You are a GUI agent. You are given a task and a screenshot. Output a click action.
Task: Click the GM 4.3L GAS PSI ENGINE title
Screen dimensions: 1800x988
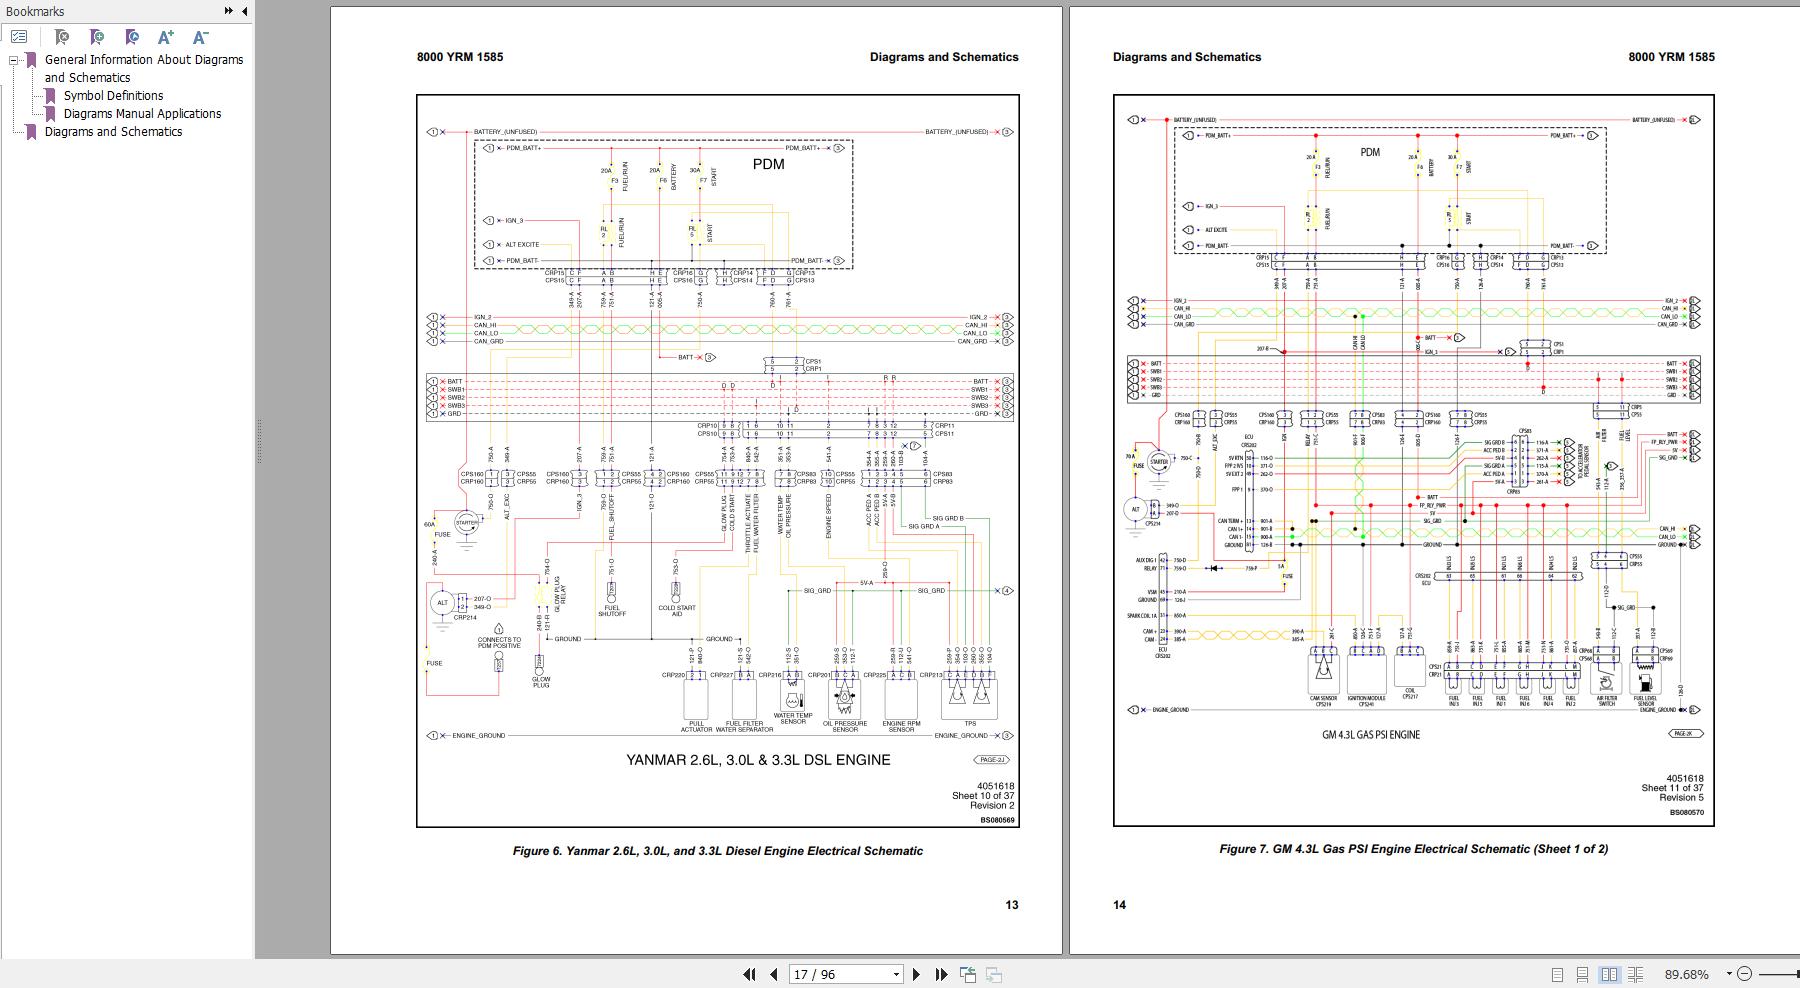(1371, 735)
